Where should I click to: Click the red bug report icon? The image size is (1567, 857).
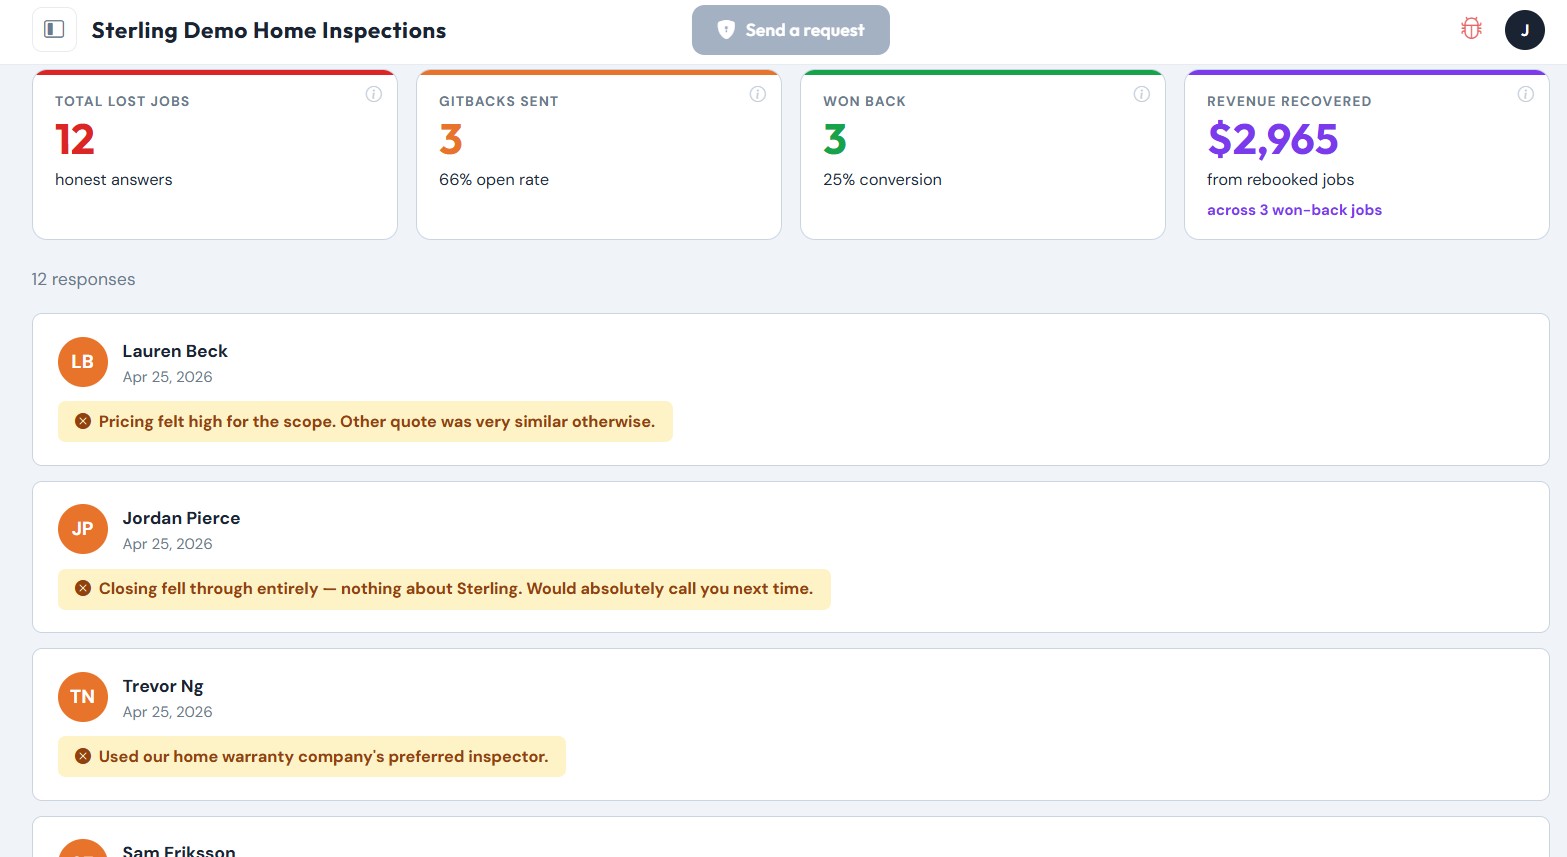click(x=1471, y=29)
